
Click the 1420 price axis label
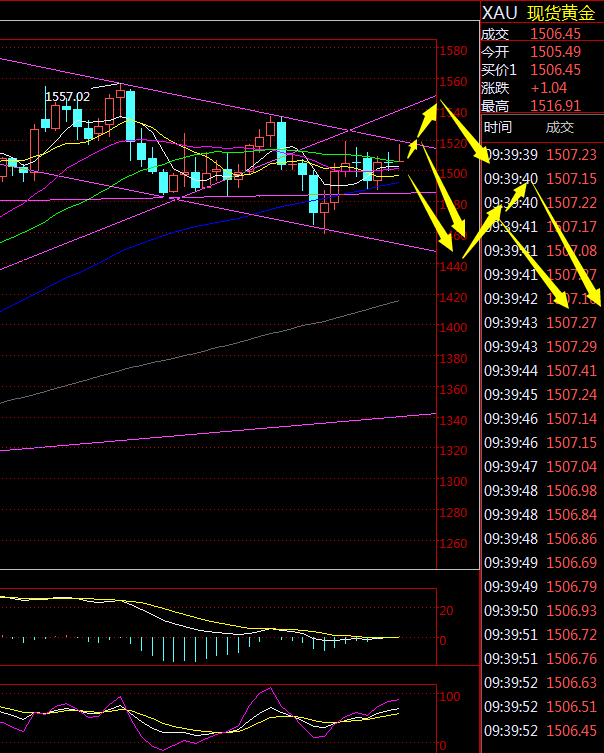click(x=453, y=298)
